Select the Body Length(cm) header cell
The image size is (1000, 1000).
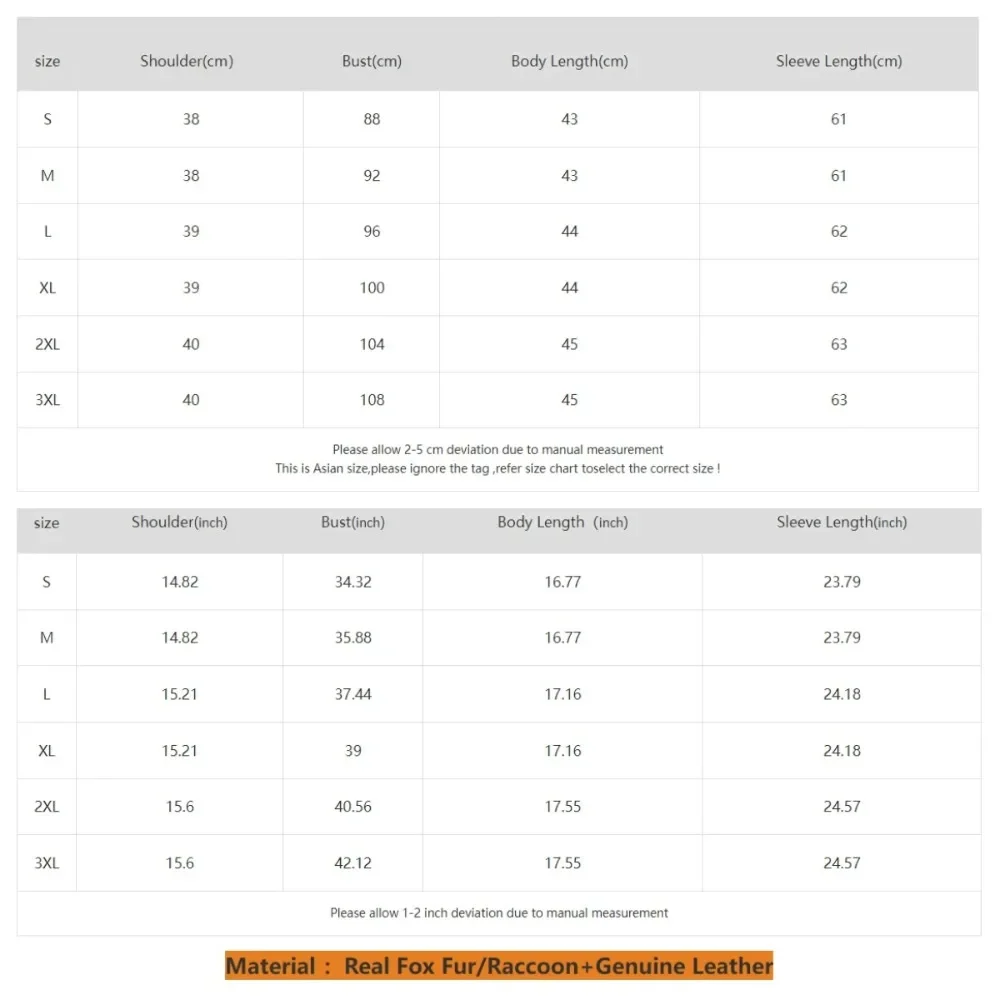point(569,61)
